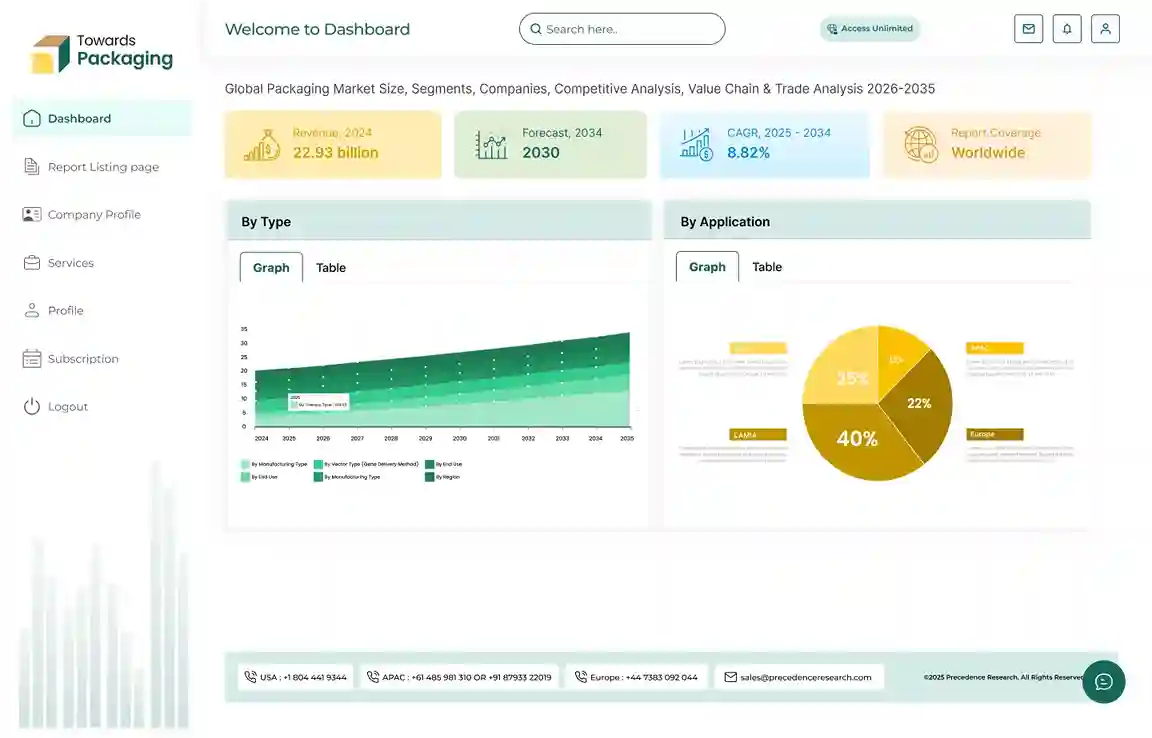Click into the Search here field
The width and height of the screenshot is (1152, 738).
622,29
